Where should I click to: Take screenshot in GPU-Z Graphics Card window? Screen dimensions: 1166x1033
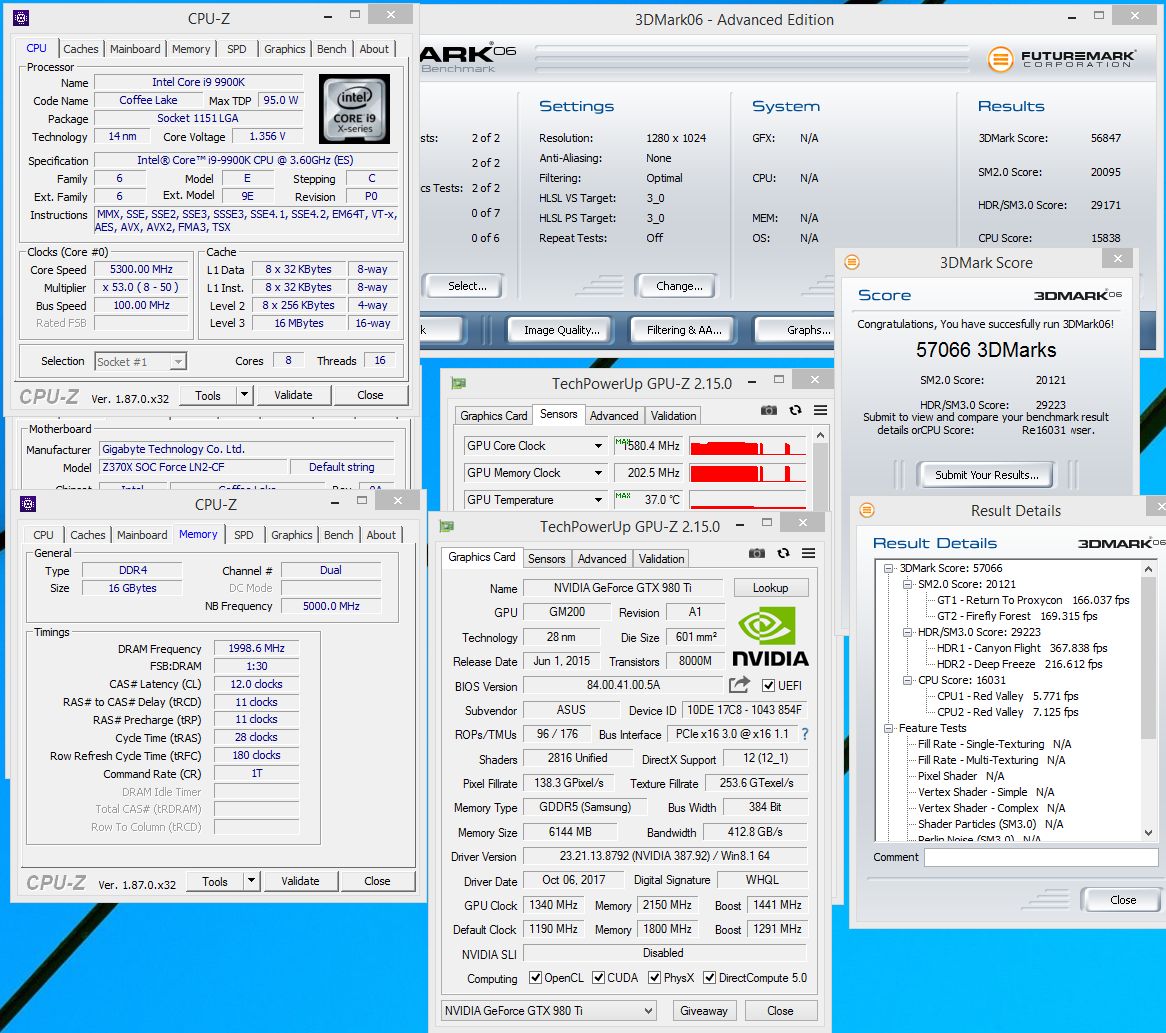pyautogui.click(x=757, y=553)
